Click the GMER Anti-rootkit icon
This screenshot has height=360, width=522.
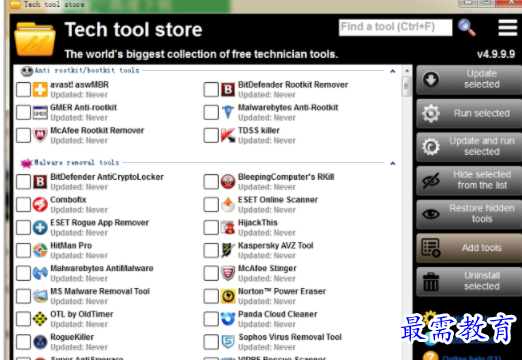click(40, 113)
